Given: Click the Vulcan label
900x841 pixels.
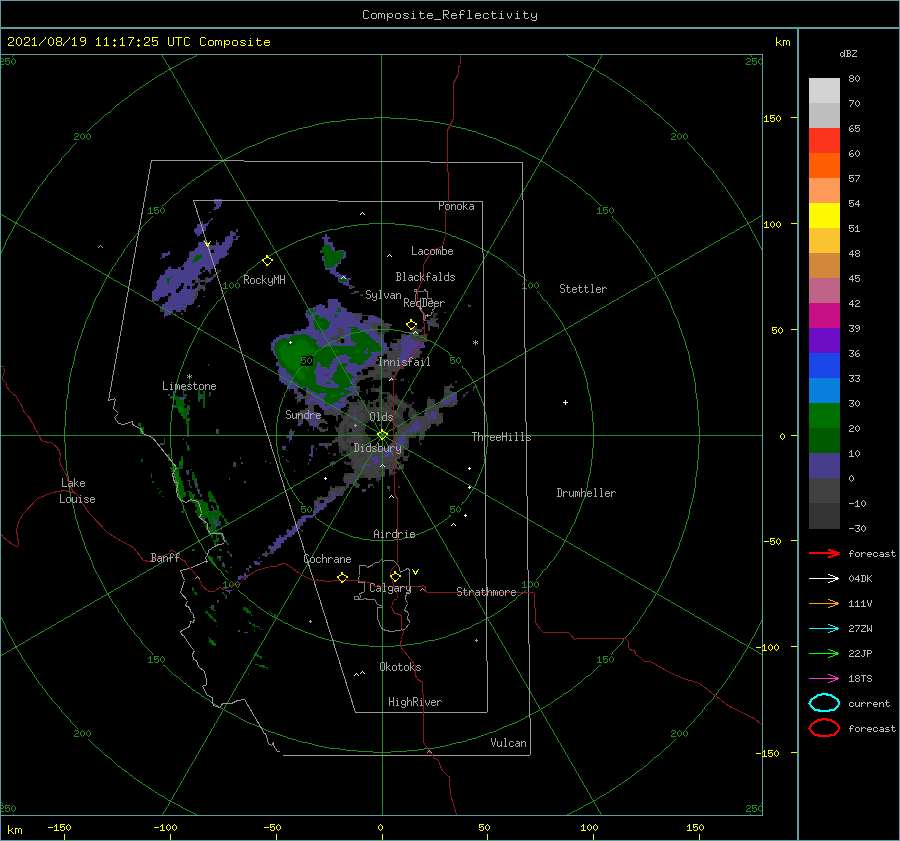Looking at the screenshot, I should point(508,743).
